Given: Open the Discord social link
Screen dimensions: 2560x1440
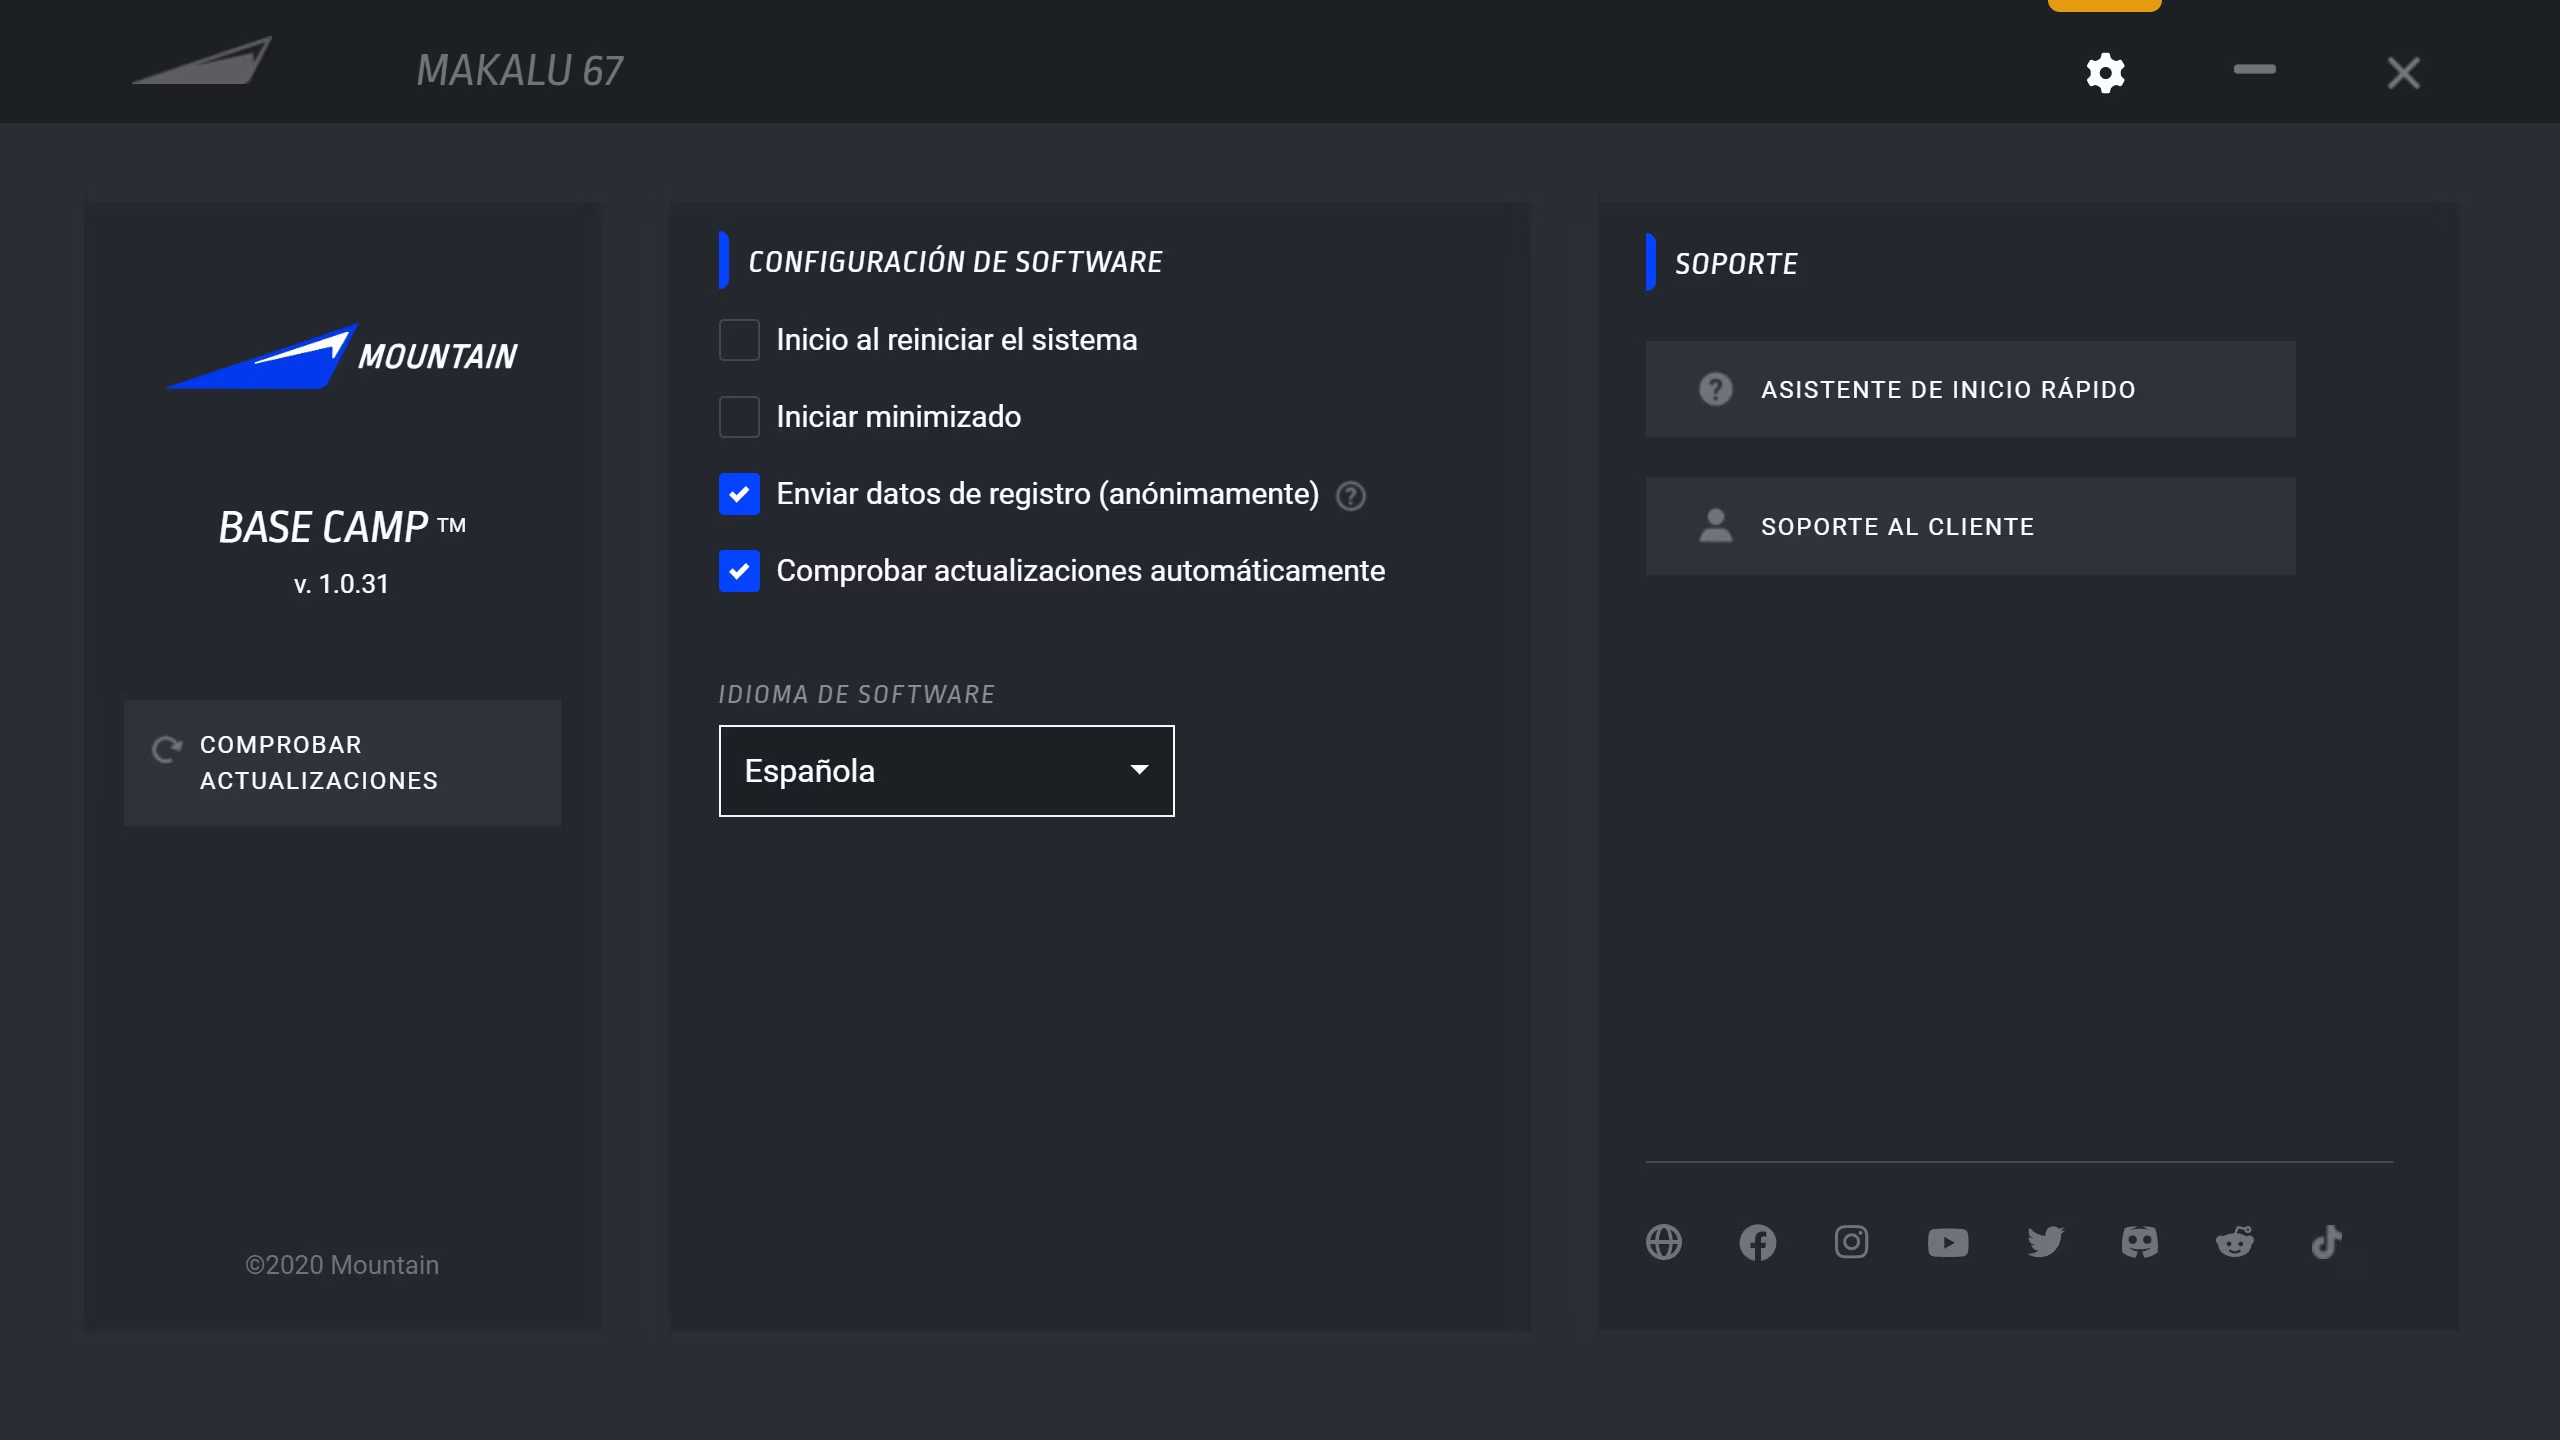Looking at the screenshot, I should coord(2140,1242).
